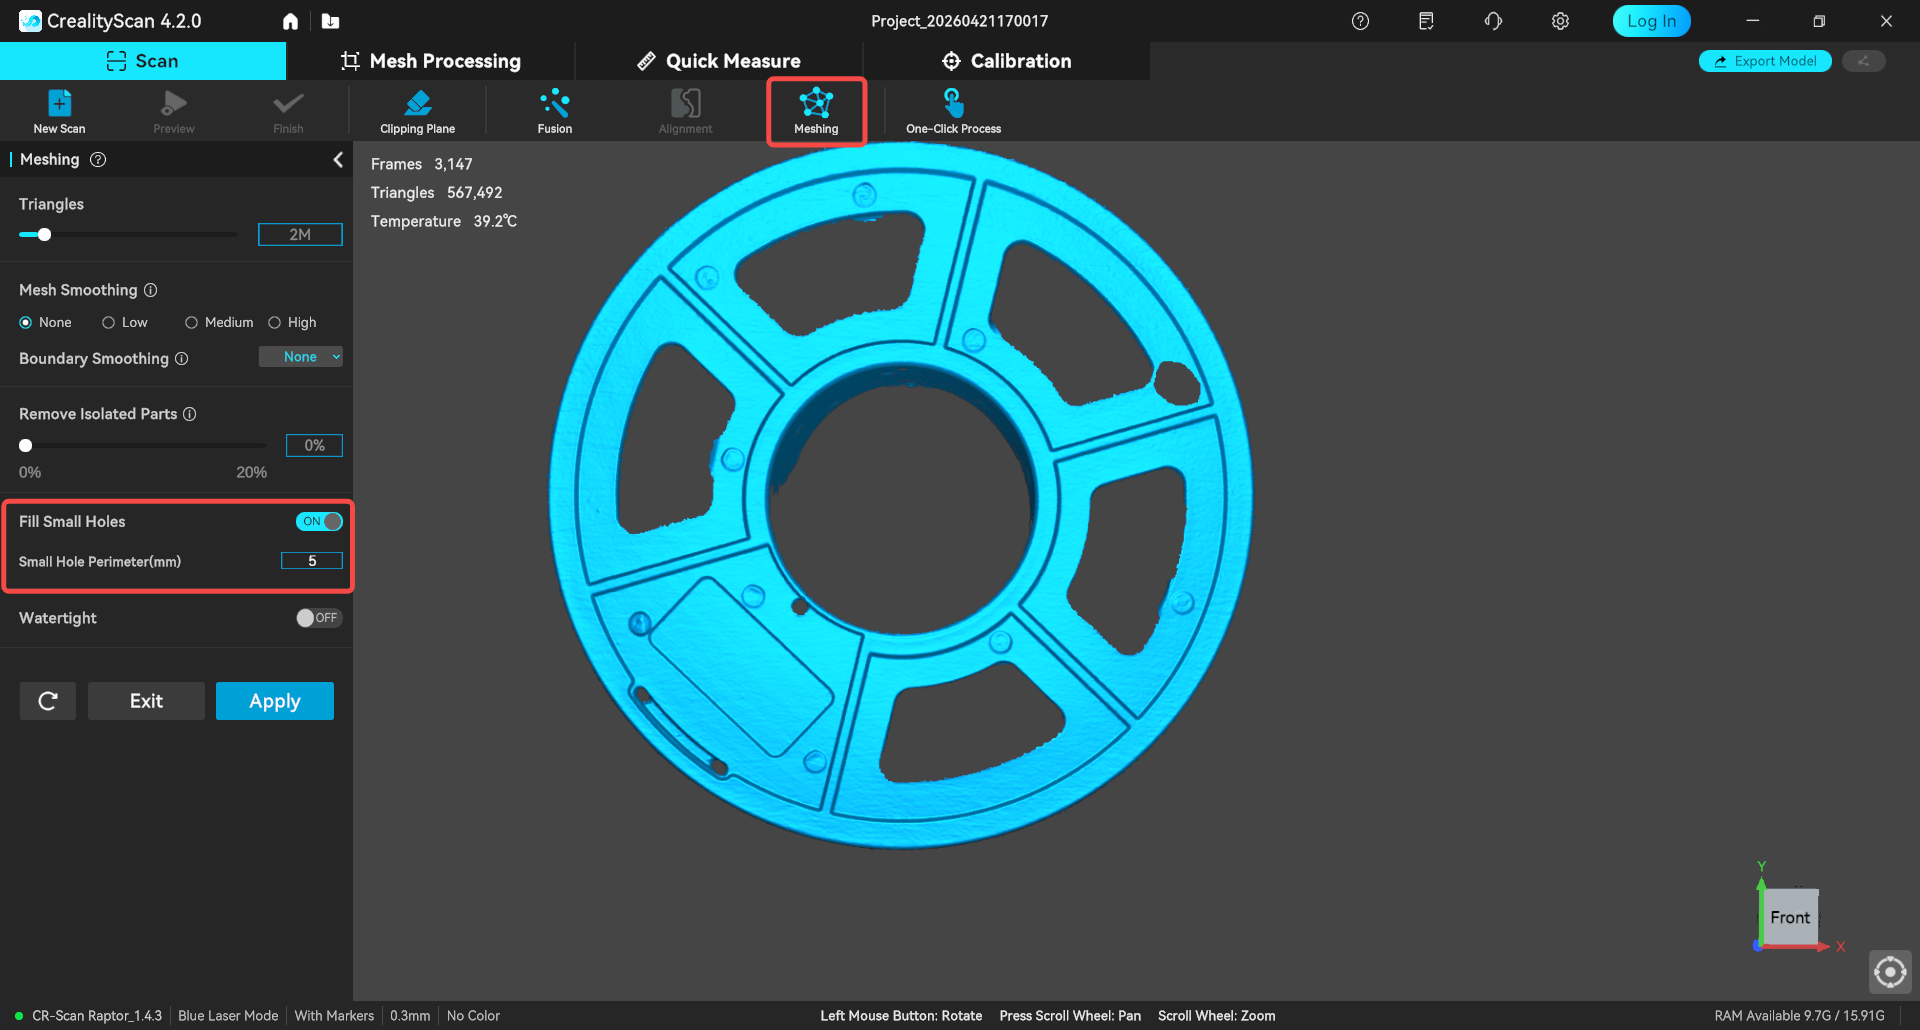
Task: Click the Export Model button
Action: tap(1765, 61)
